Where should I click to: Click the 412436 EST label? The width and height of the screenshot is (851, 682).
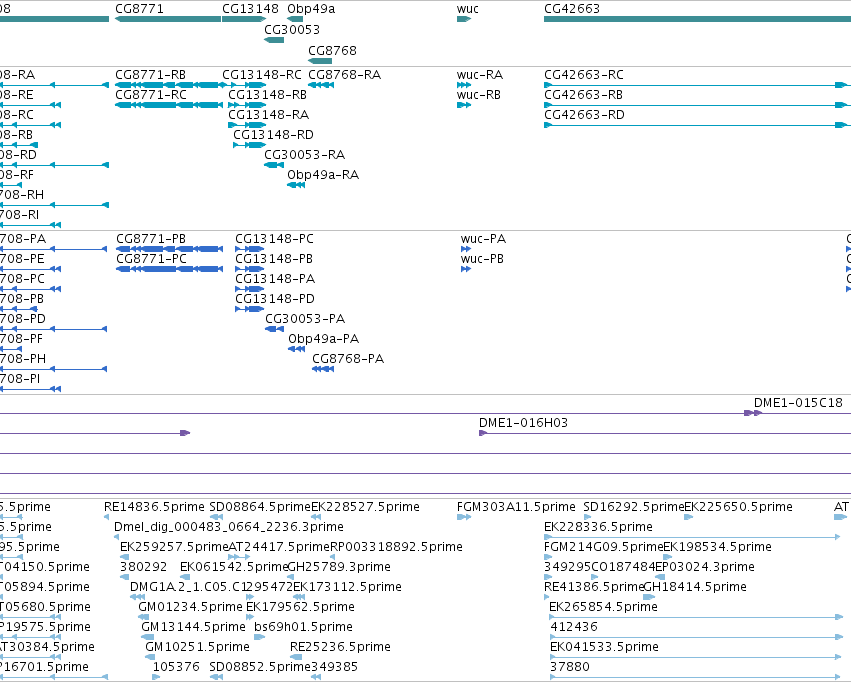click(574, 627)
